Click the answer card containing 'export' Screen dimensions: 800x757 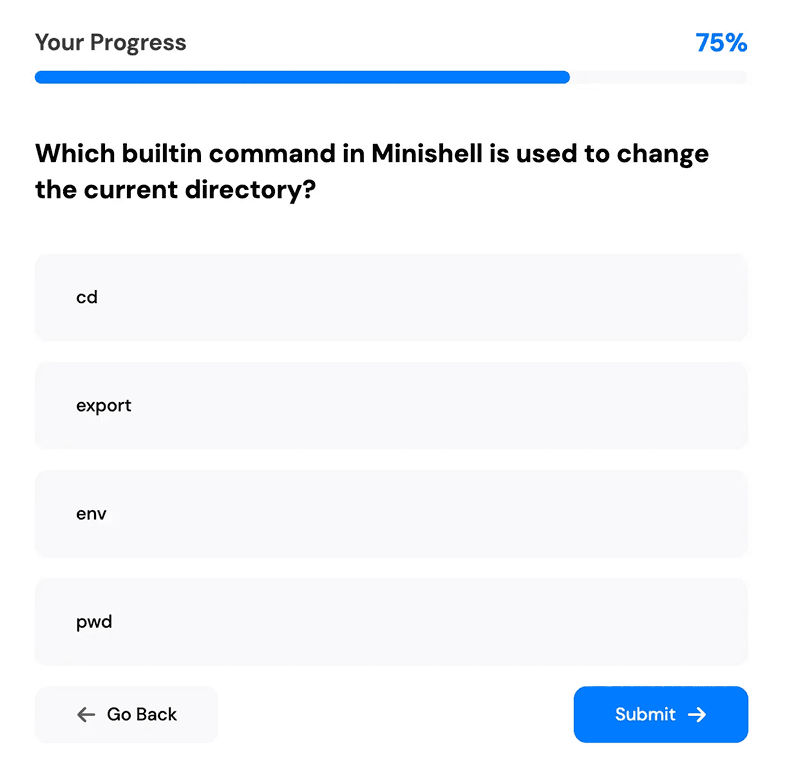392,405
